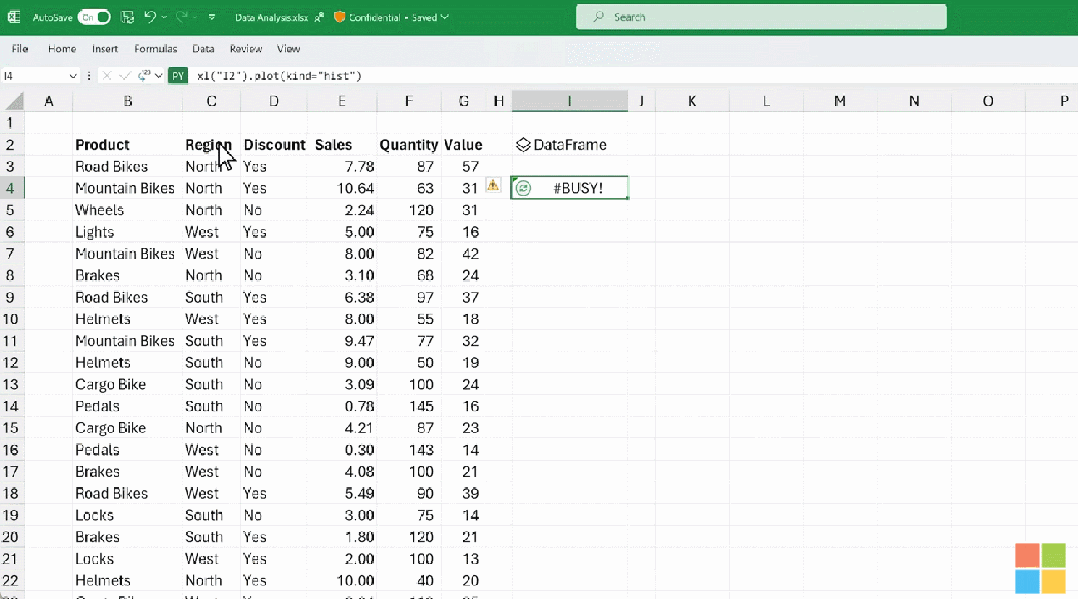Select the row 10 header
The width and height of the screenshot is (1078, 599).
(x=11, y=319)
